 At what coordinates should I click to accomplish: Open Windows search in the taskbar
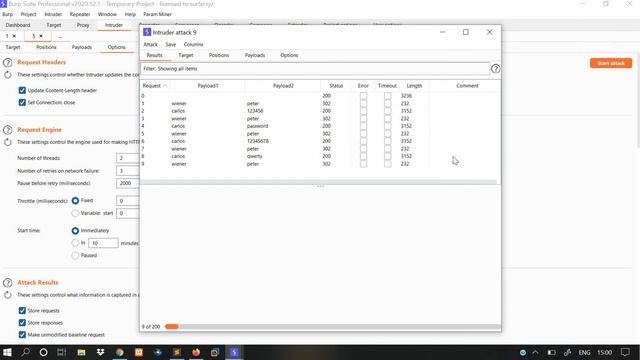[x=26, y=352]
